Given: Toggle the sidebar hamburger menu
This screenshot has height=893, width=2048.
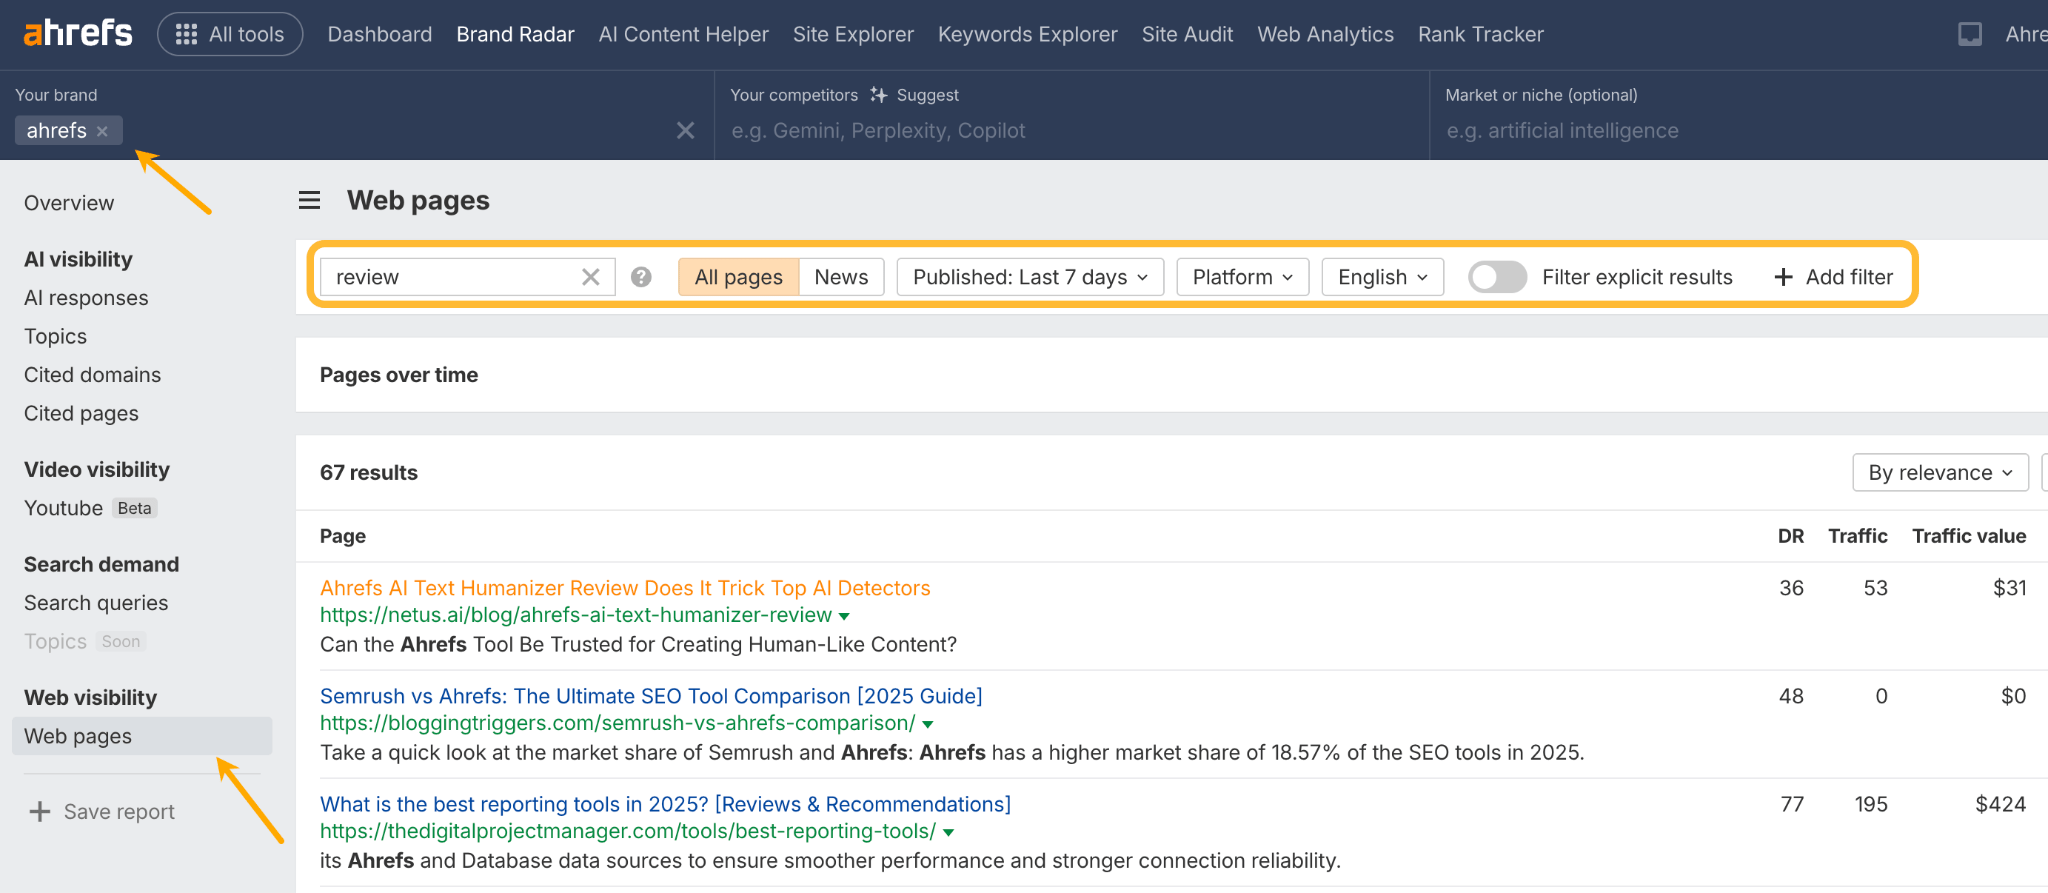Looking at the screenshot, I should (310, 201).
